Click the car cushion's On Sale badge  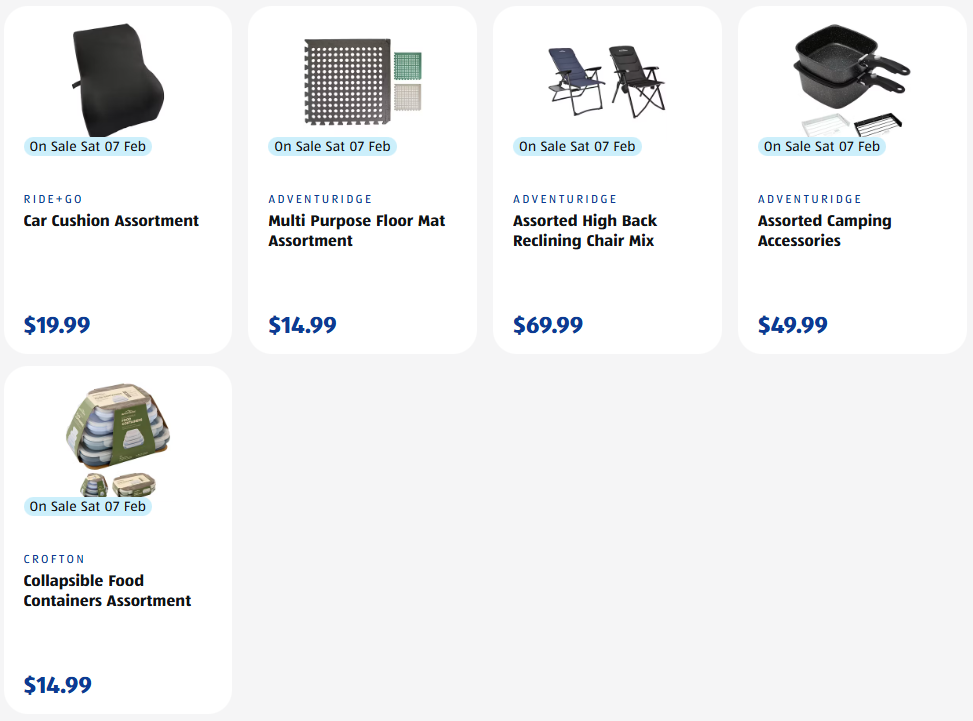coord(88,146)
